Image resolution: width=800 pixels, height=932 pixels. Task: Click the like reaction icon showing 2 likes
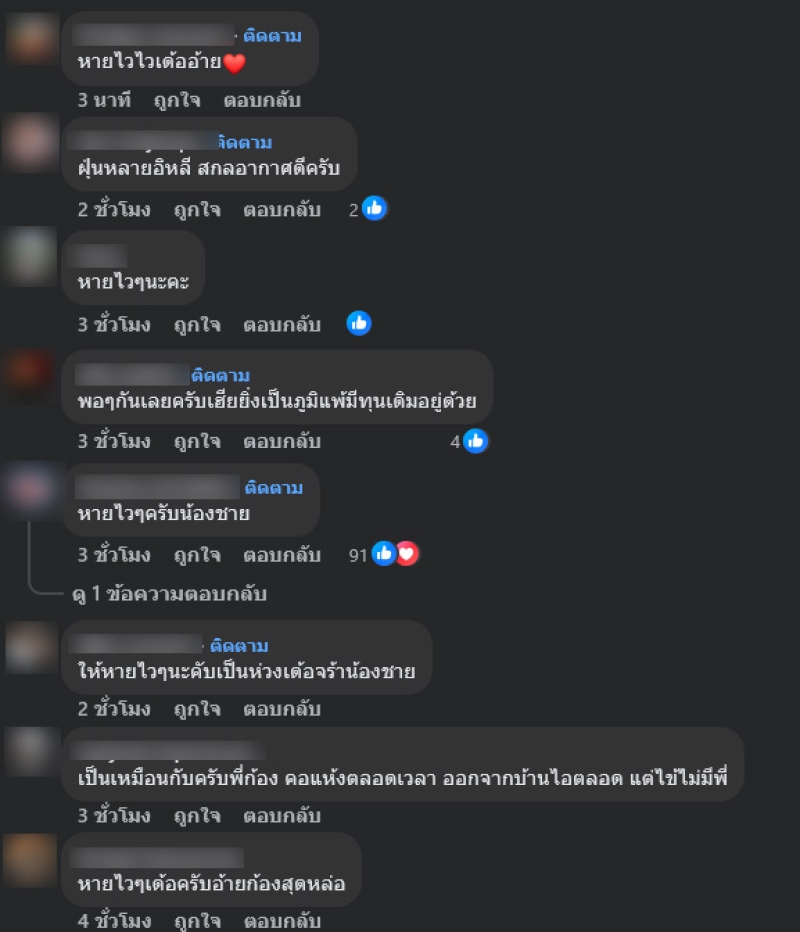[x=374, y=209]
